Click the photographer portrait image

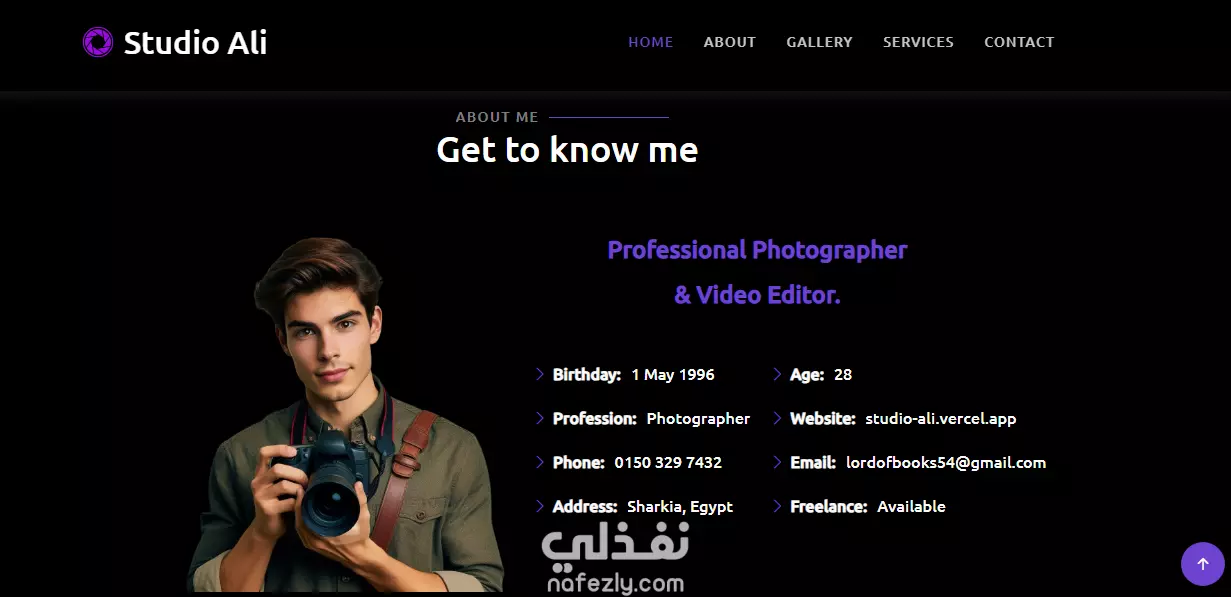pyautogui.click(x=345, y=415)
